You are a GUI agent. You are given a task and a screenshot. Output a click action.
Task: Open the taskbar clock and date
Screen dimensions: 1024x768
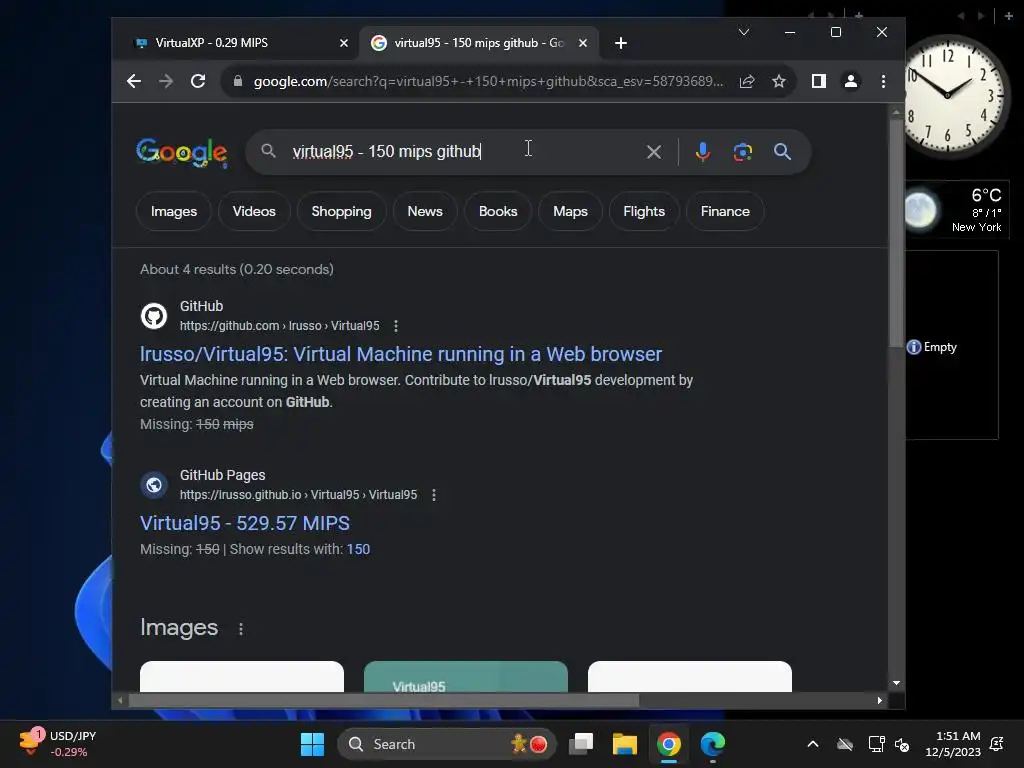[x=953, y=744]
